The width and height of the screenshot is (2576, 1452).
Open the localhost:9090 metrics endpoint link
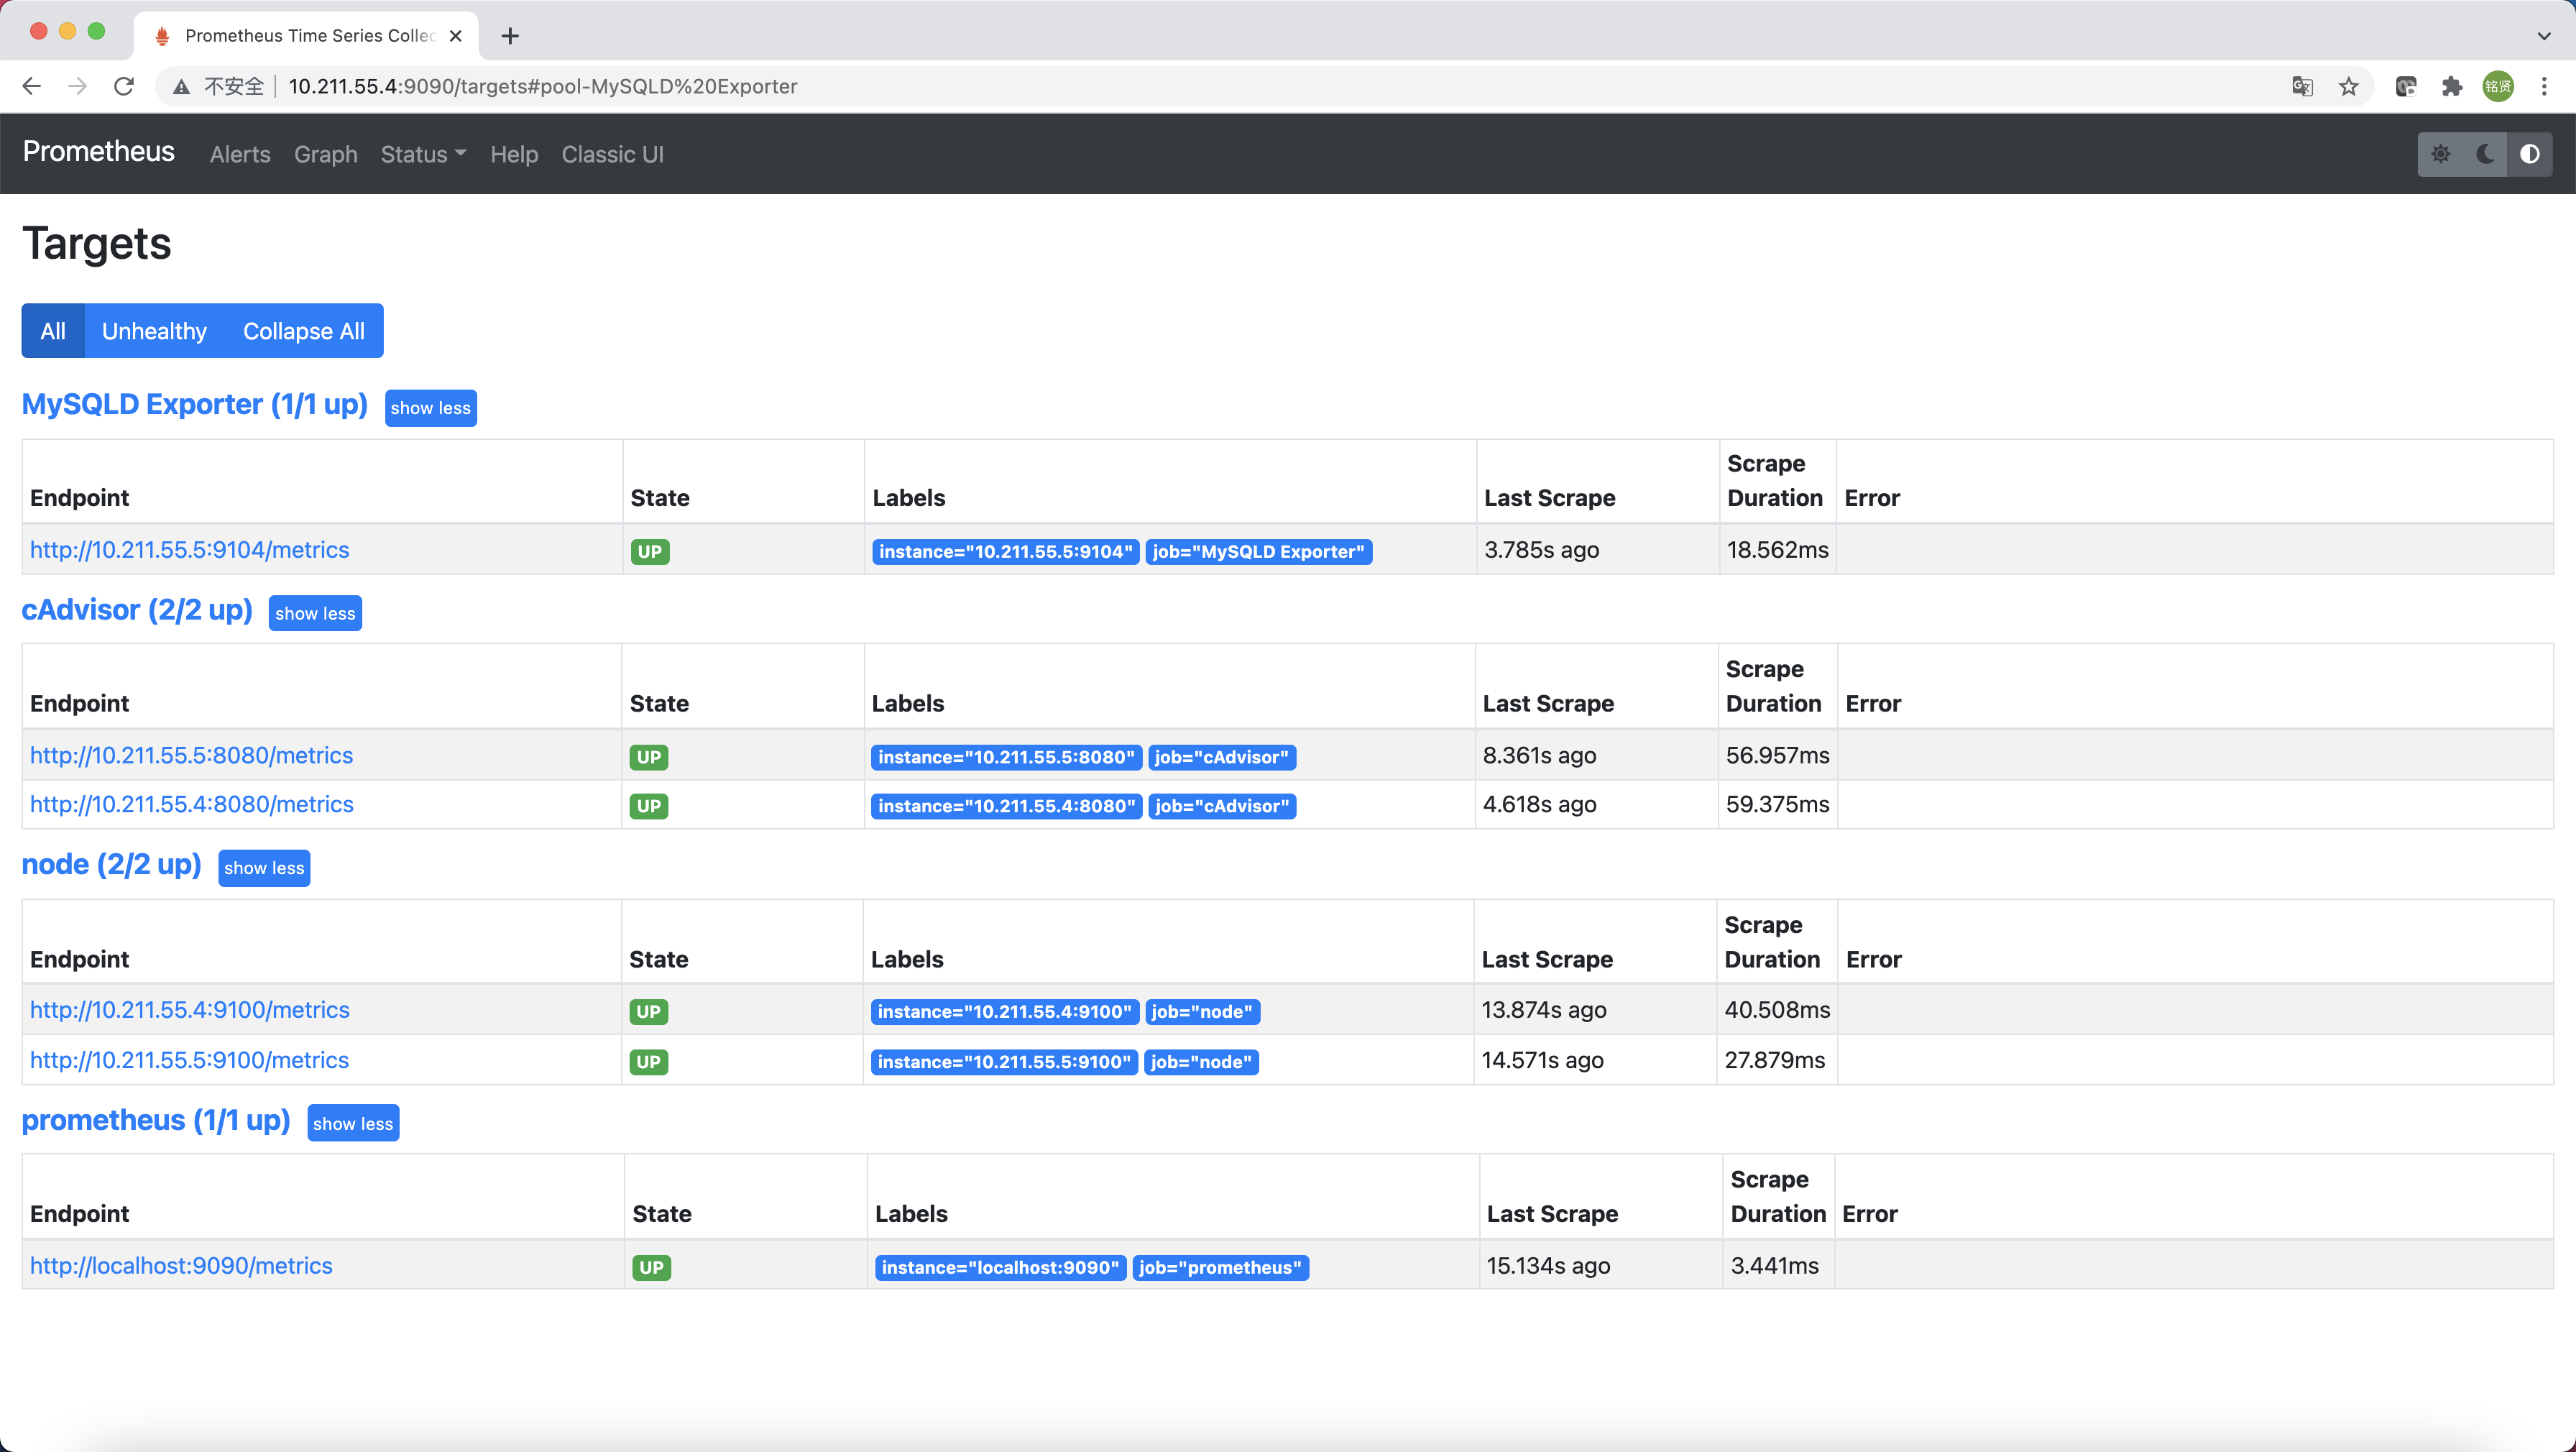click(x=181, y=1265)
